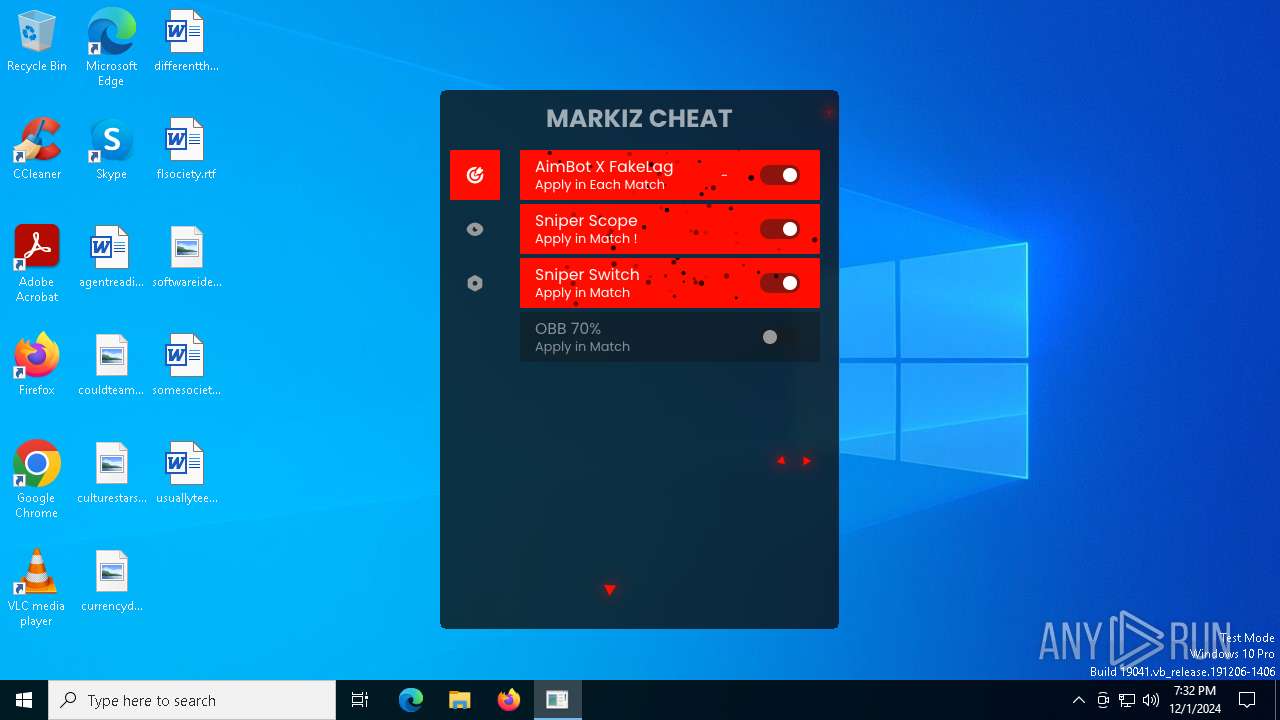
Task: Click the MARKIZ CHEAT title
Action: [639, 118]
